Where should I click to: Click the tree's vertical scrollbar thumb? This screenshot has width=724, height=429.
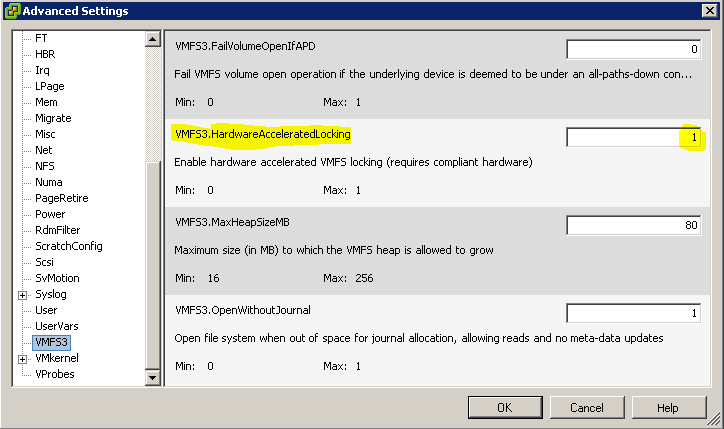click(x=152, y=265)
